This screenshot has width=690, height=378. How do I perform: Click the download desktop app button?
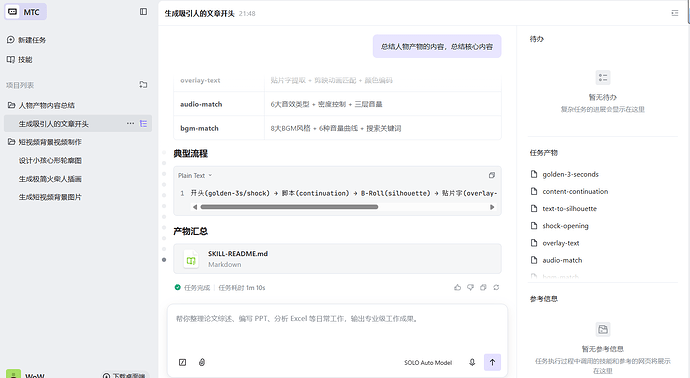125,375
